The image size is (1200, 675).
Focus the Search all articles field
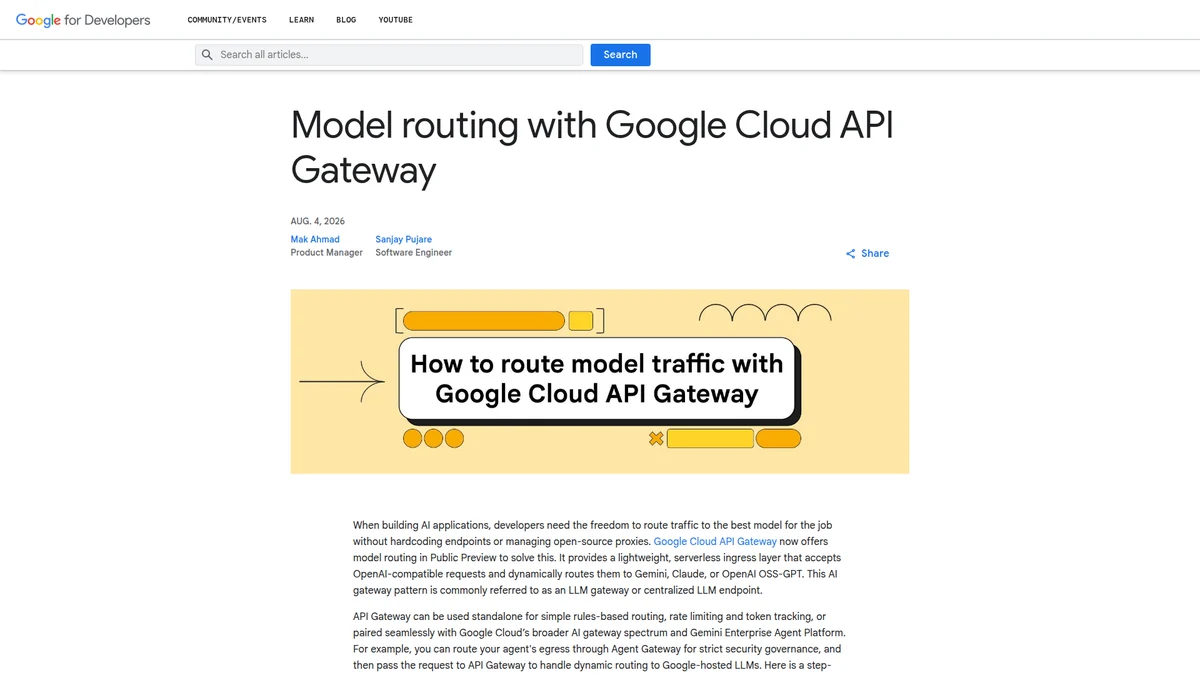[389, 55]
